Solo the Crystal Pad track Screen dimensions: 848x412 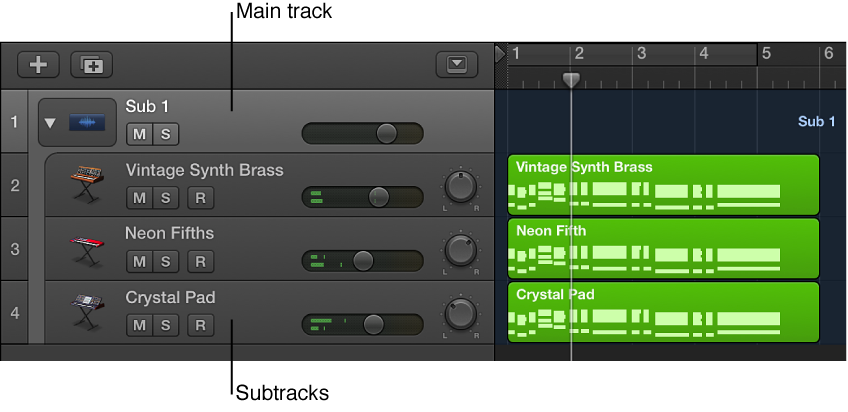(x=165, y=325)
